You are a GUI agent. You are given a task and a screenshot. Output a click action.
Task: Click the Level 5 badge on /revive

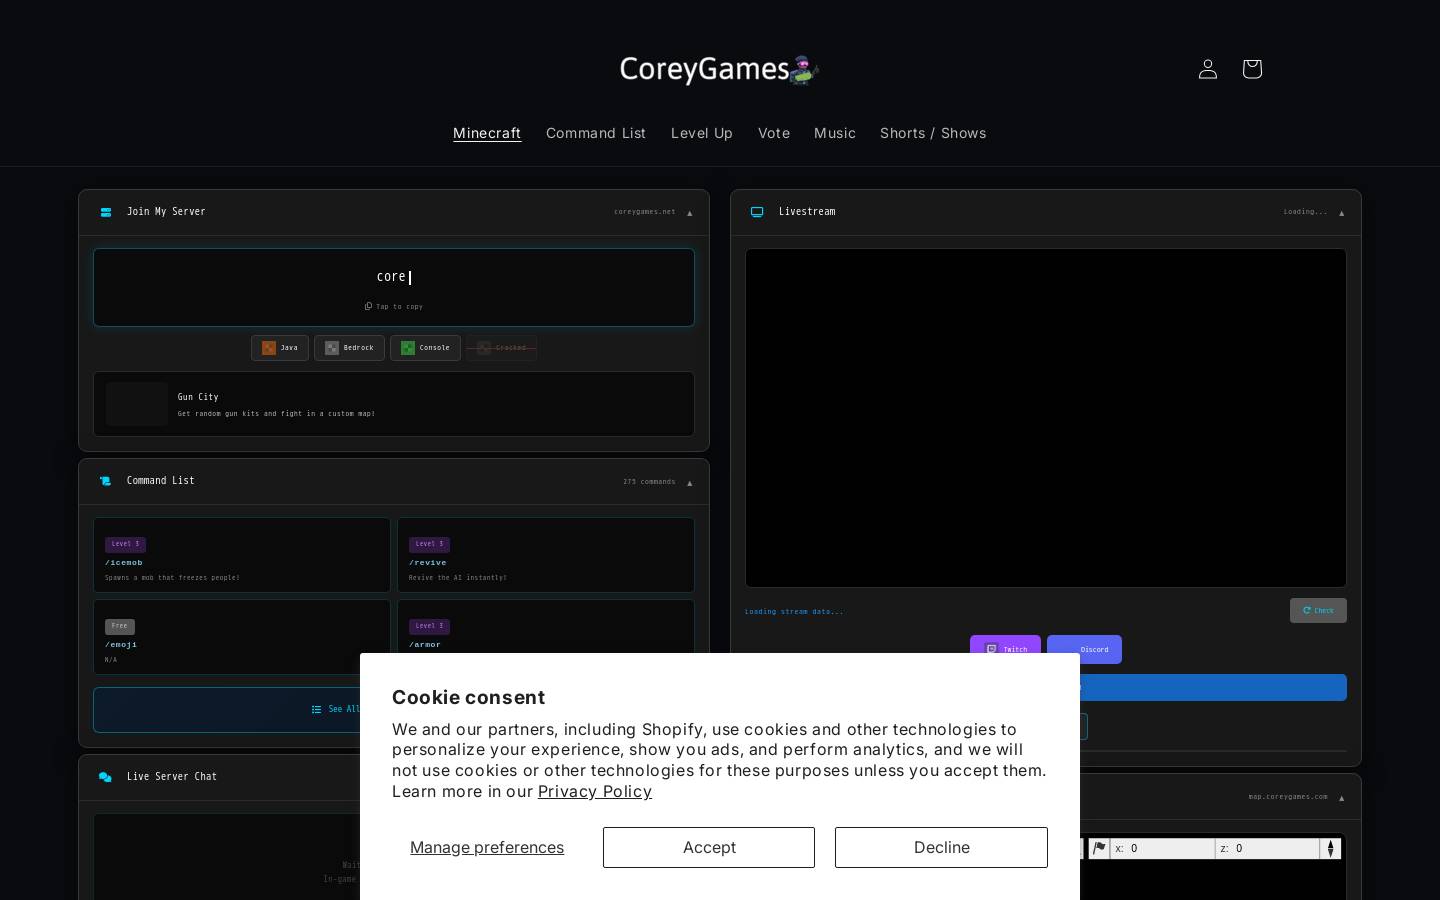tap(429, 544)
